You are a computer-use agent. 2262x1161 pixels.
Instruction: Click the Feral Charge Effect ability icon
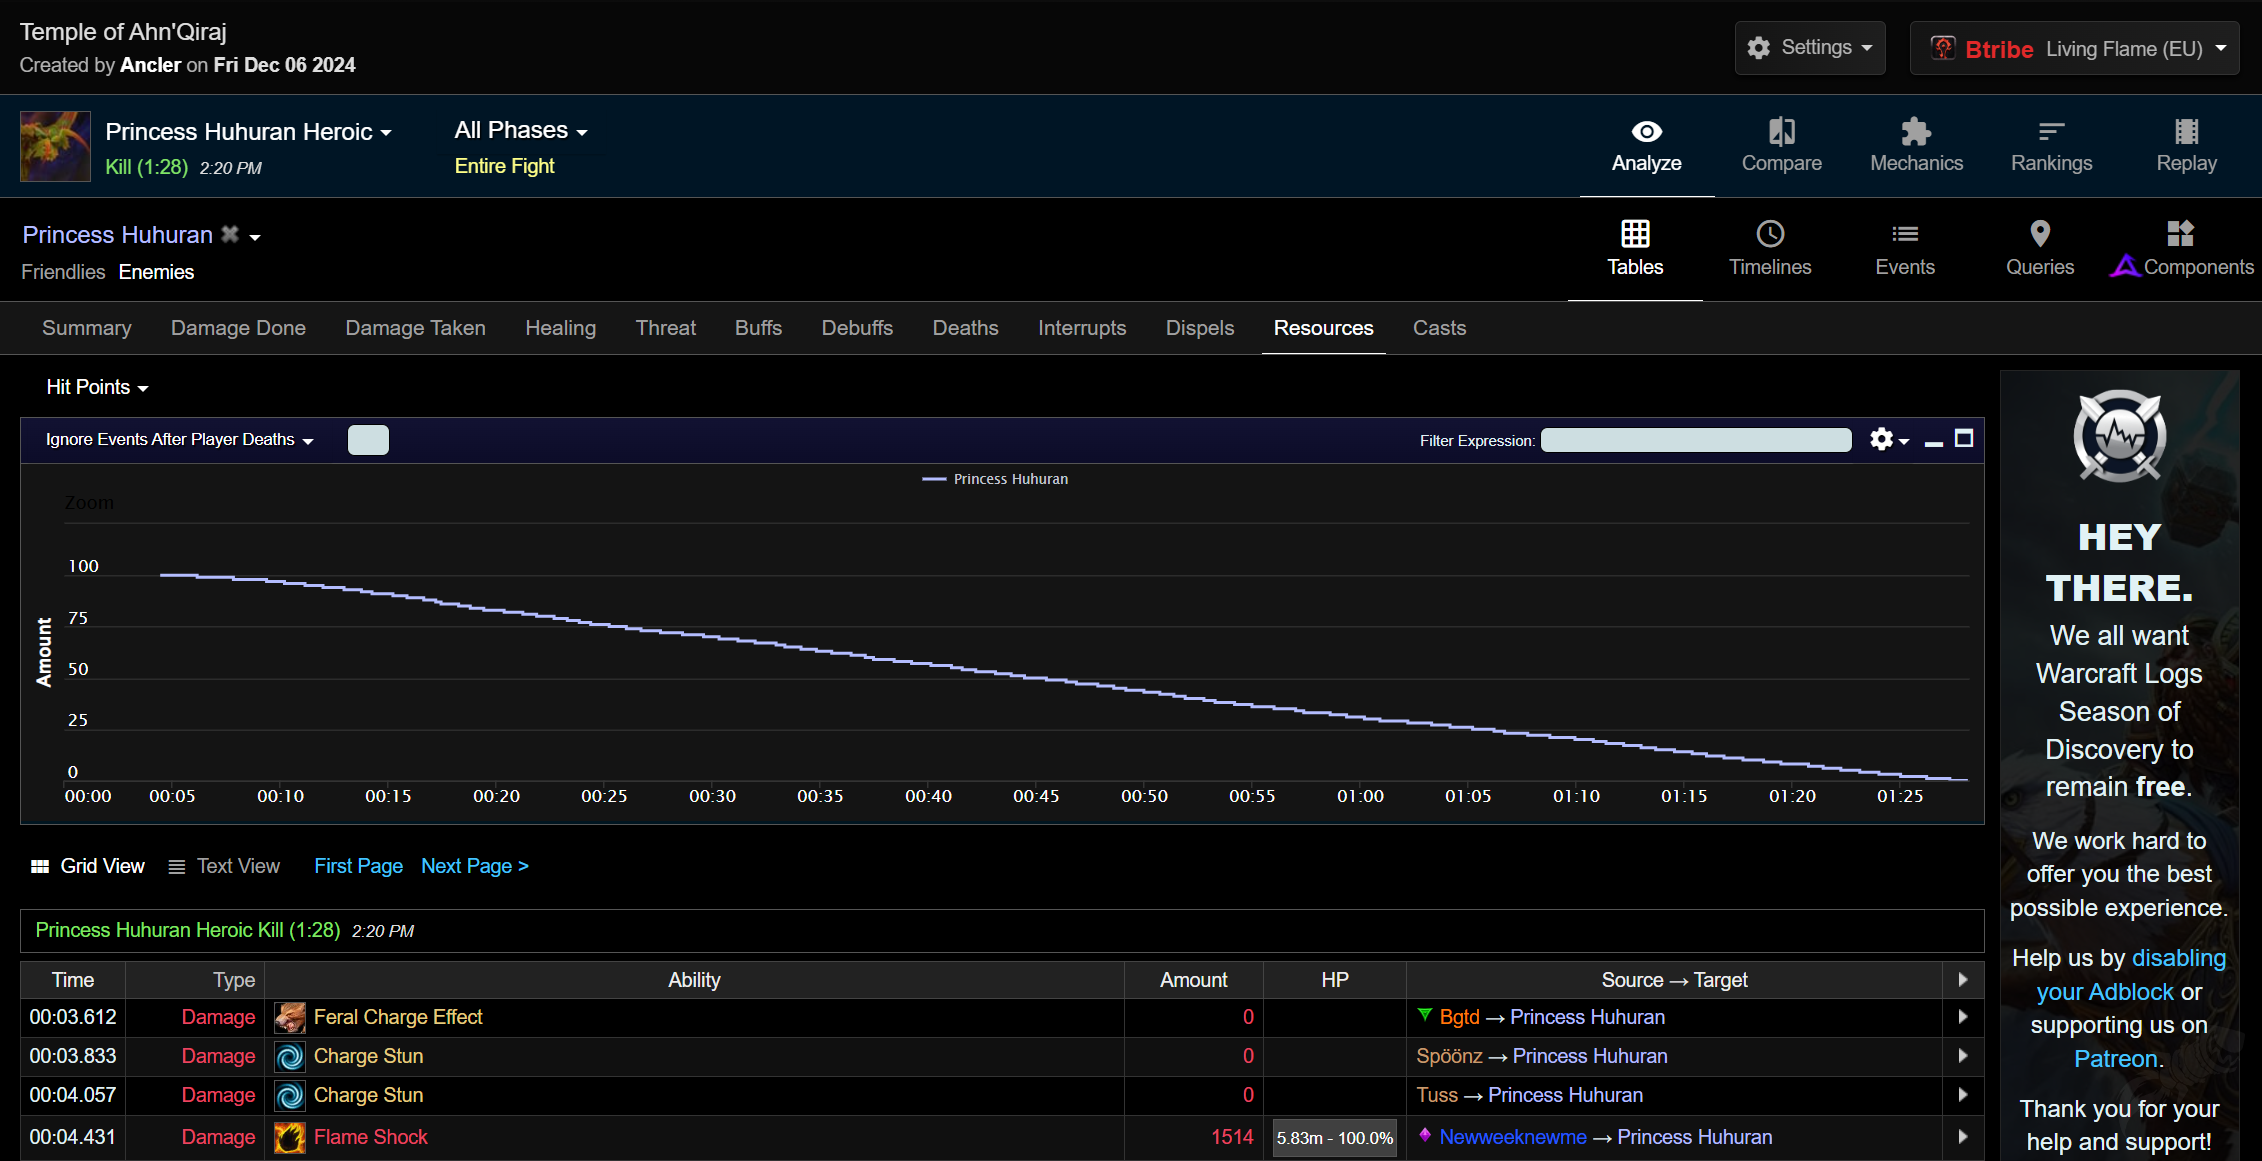[290, 1018]
